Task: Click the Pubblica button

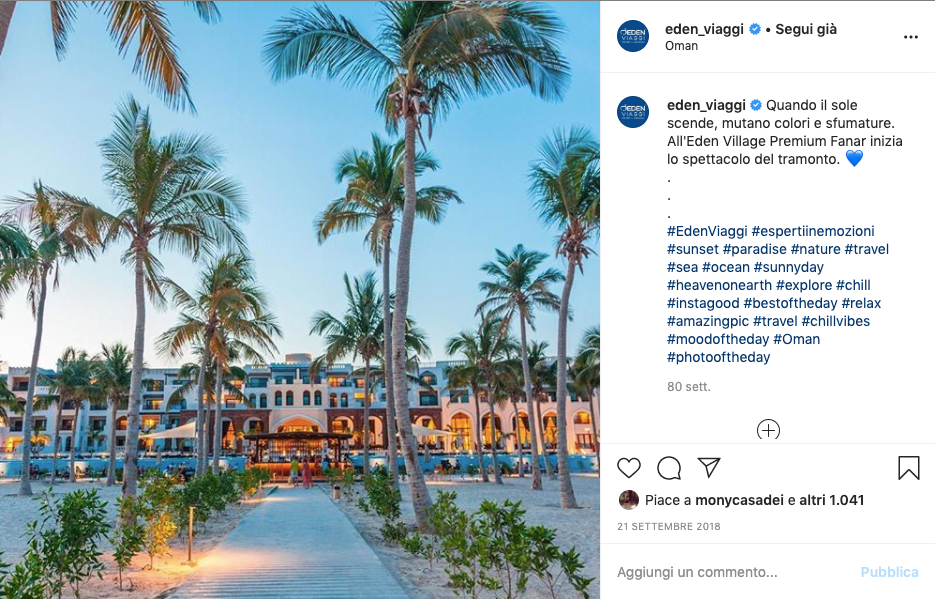Action: click(x=889, y=572)
